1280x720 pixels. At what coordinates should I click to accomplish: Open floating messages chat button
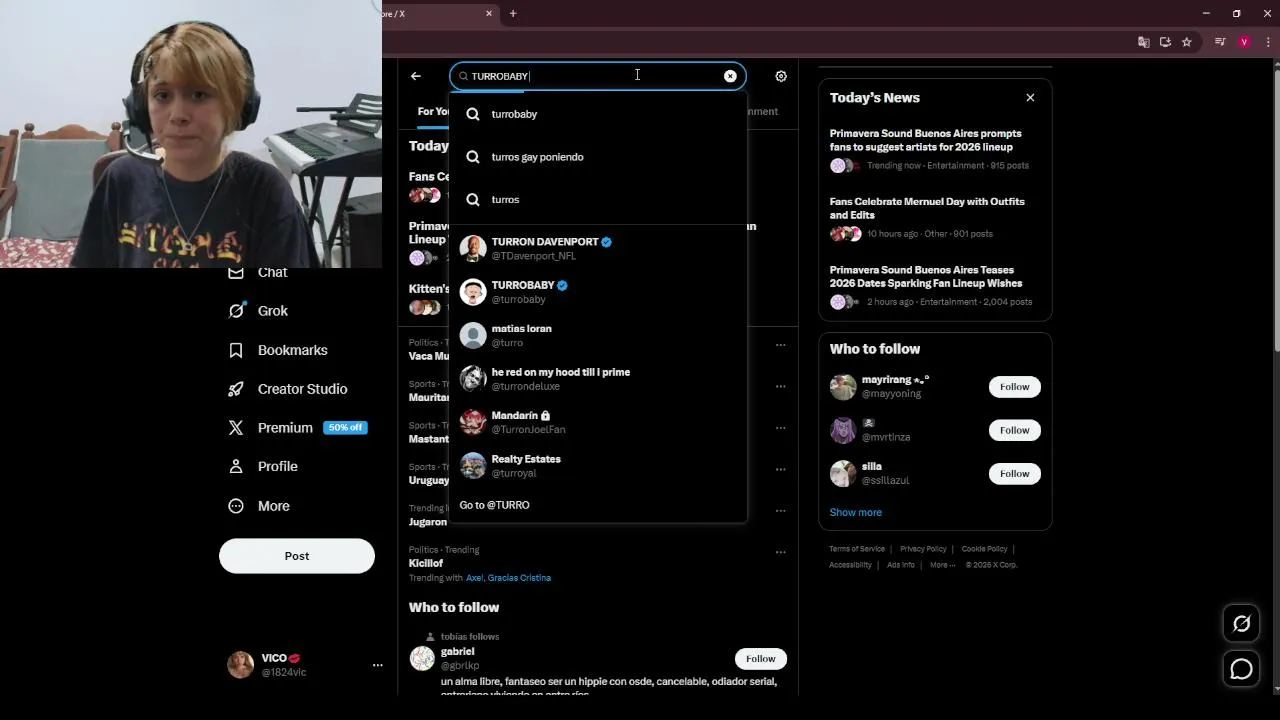point(1241,669)
